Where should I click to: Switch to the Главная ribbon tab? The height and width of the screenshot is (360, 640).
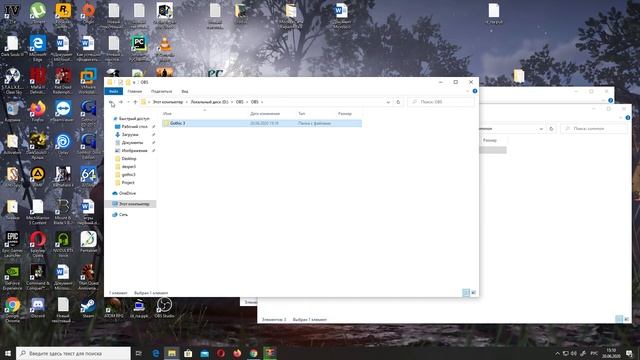[135, 91]
